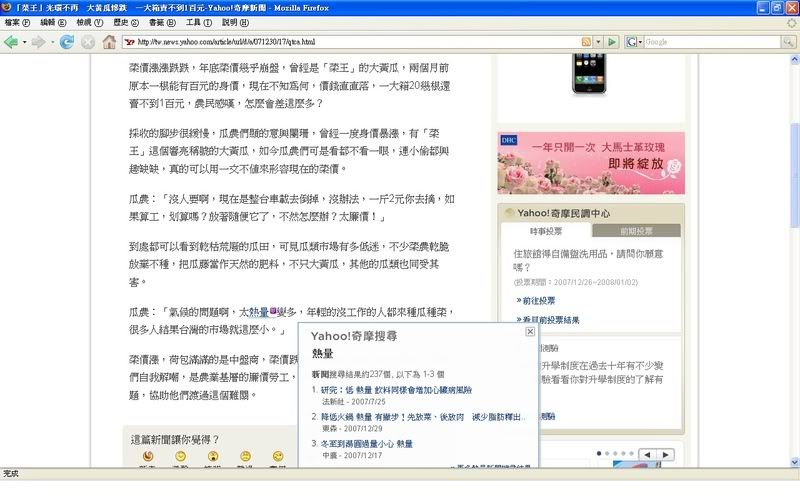Open the search engine selector dropdown
The width and height of the screenshot is (800, 500).
click(x=640, y=42)
